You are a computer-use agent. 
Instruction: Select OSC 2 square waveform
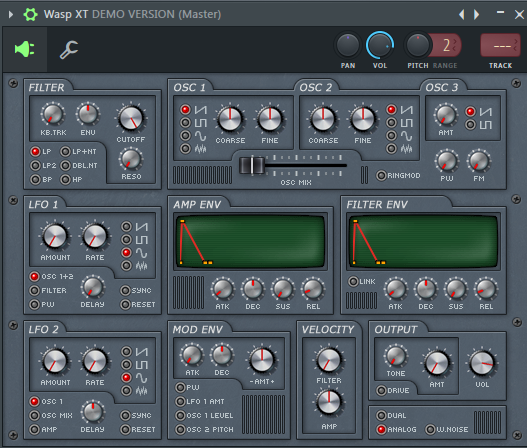click(391, 123)
